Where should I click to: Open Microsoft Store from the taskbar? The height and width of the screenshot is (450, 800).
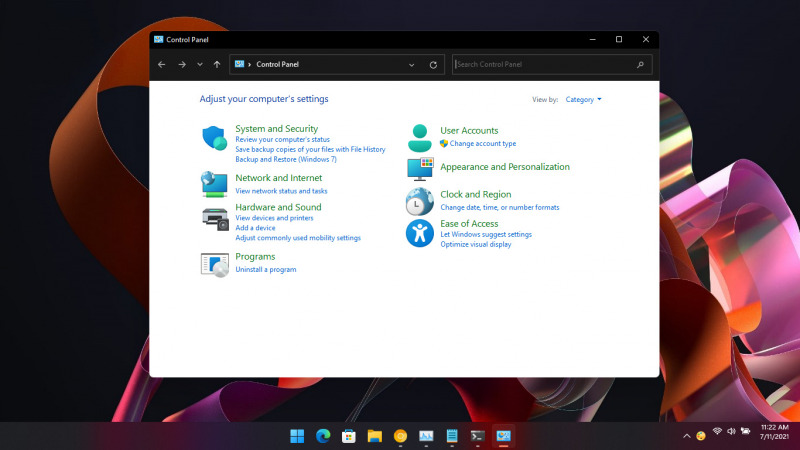pyautogui.click(x=349, y=436)
